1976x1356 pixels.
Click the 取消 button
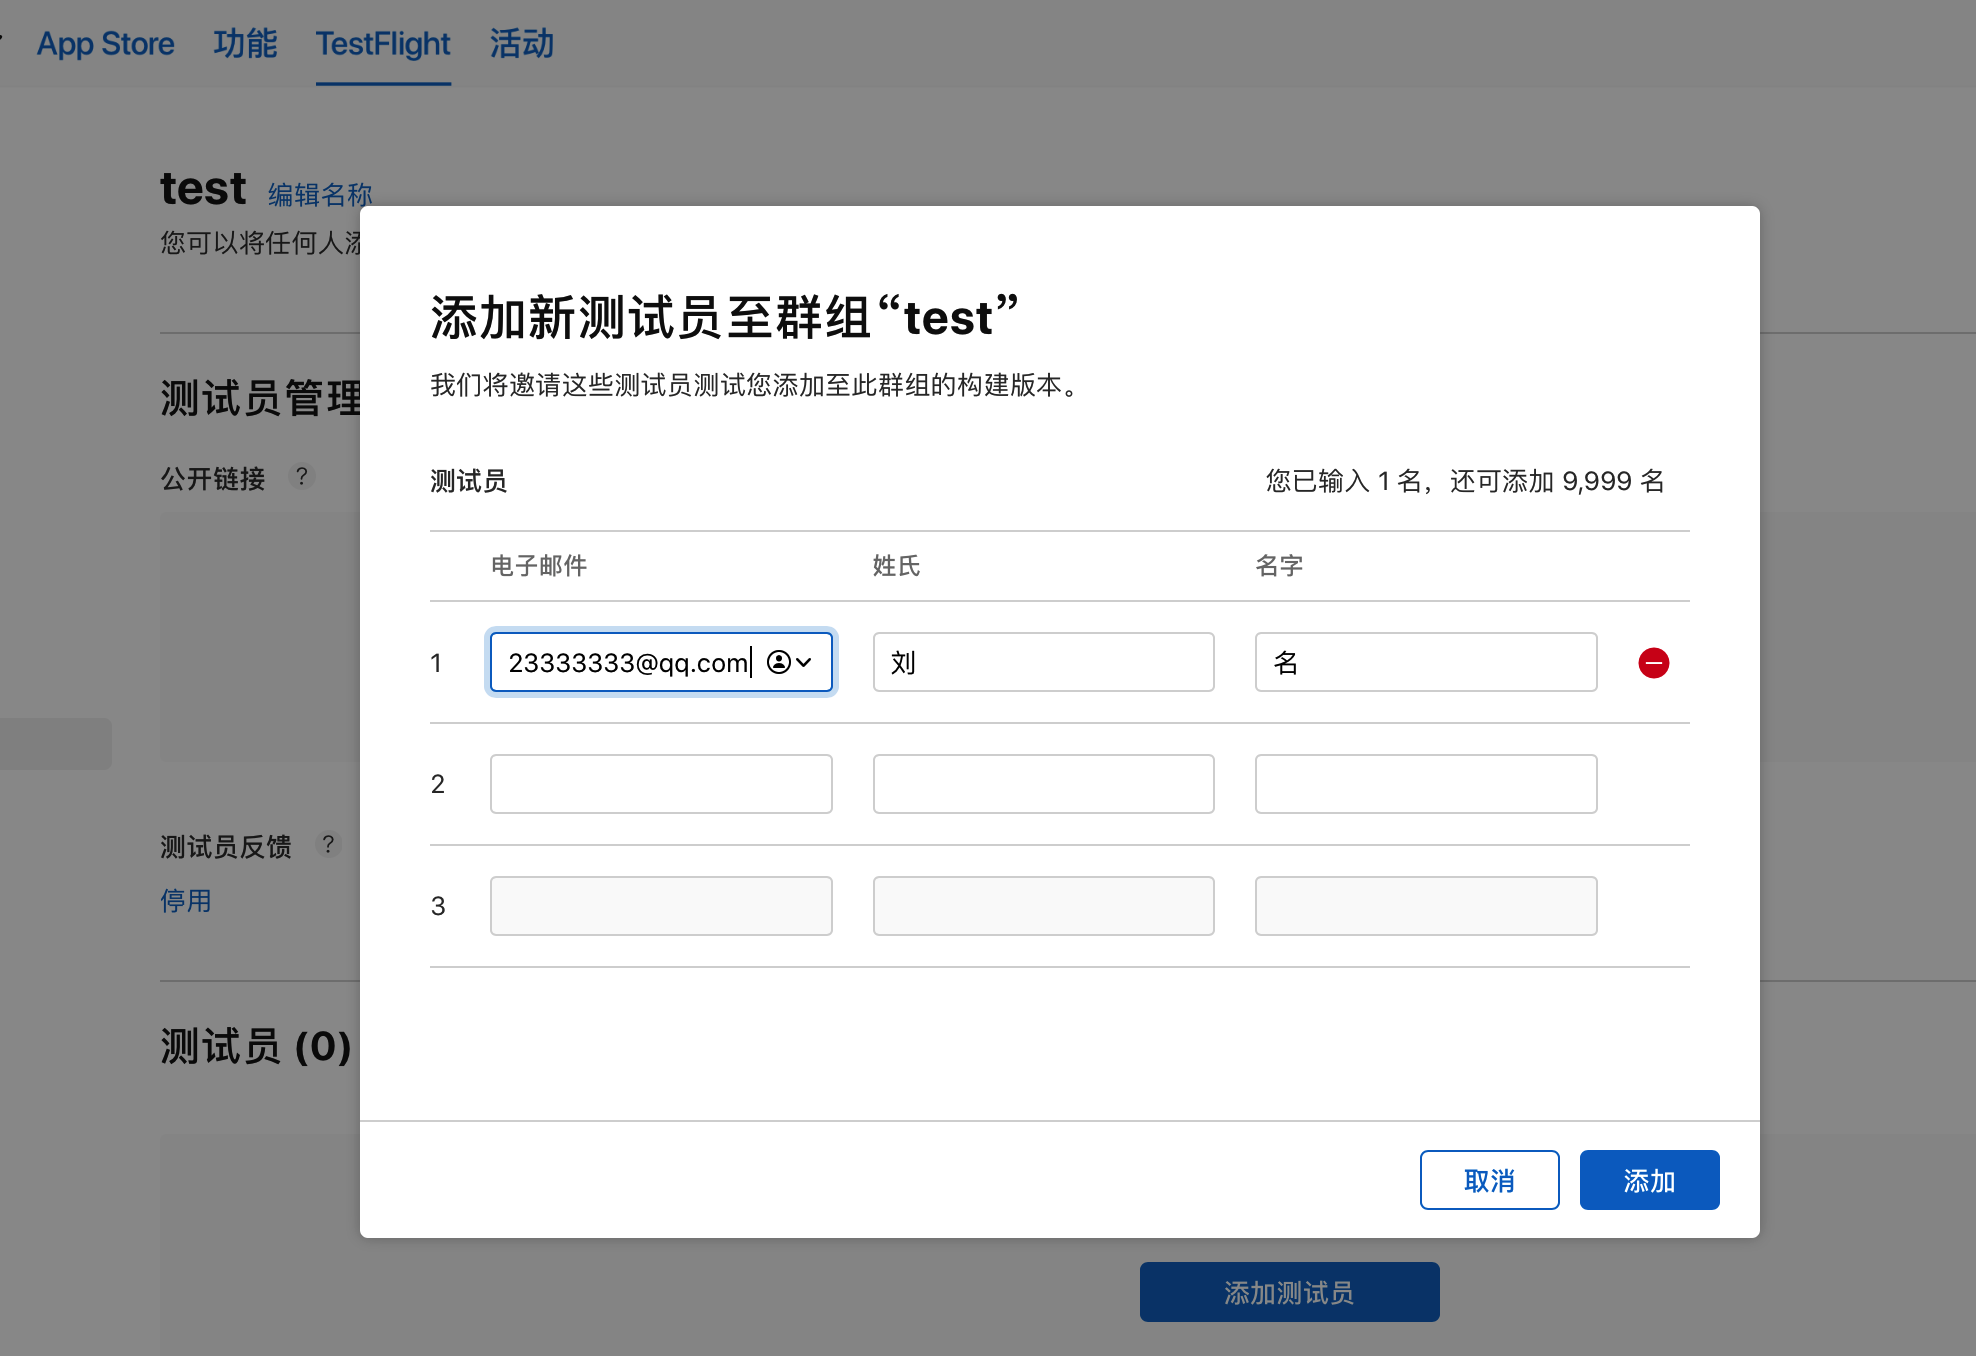pos(1489,1180)
